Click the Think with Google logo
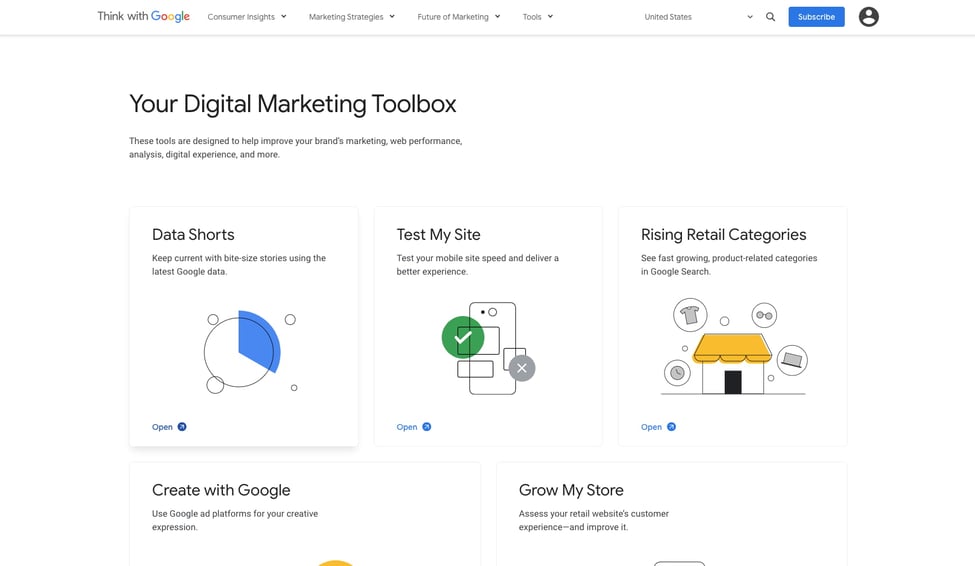The height and width of the screenshot is (566, 975). [x=143, y=17]
